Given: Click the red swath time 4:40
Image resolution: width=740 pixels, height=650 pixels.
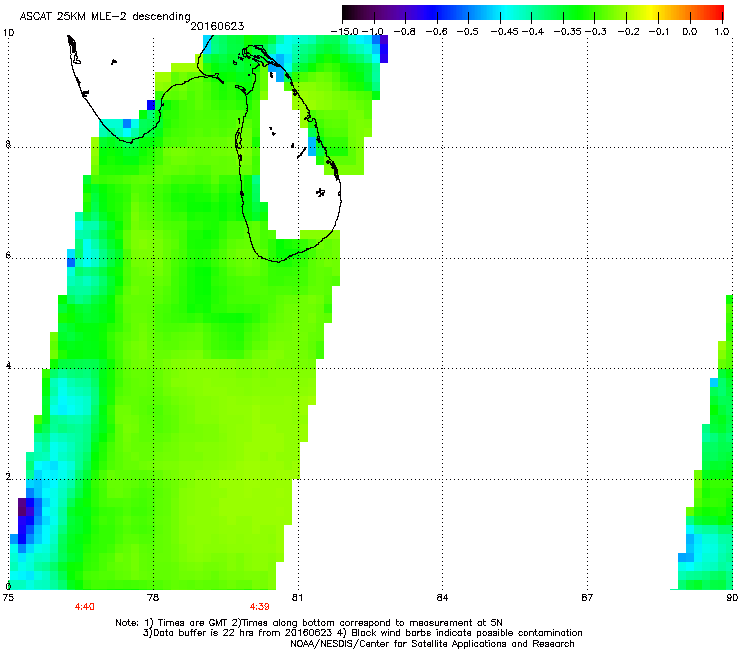Looking at the screenshot, I should 84,607.
